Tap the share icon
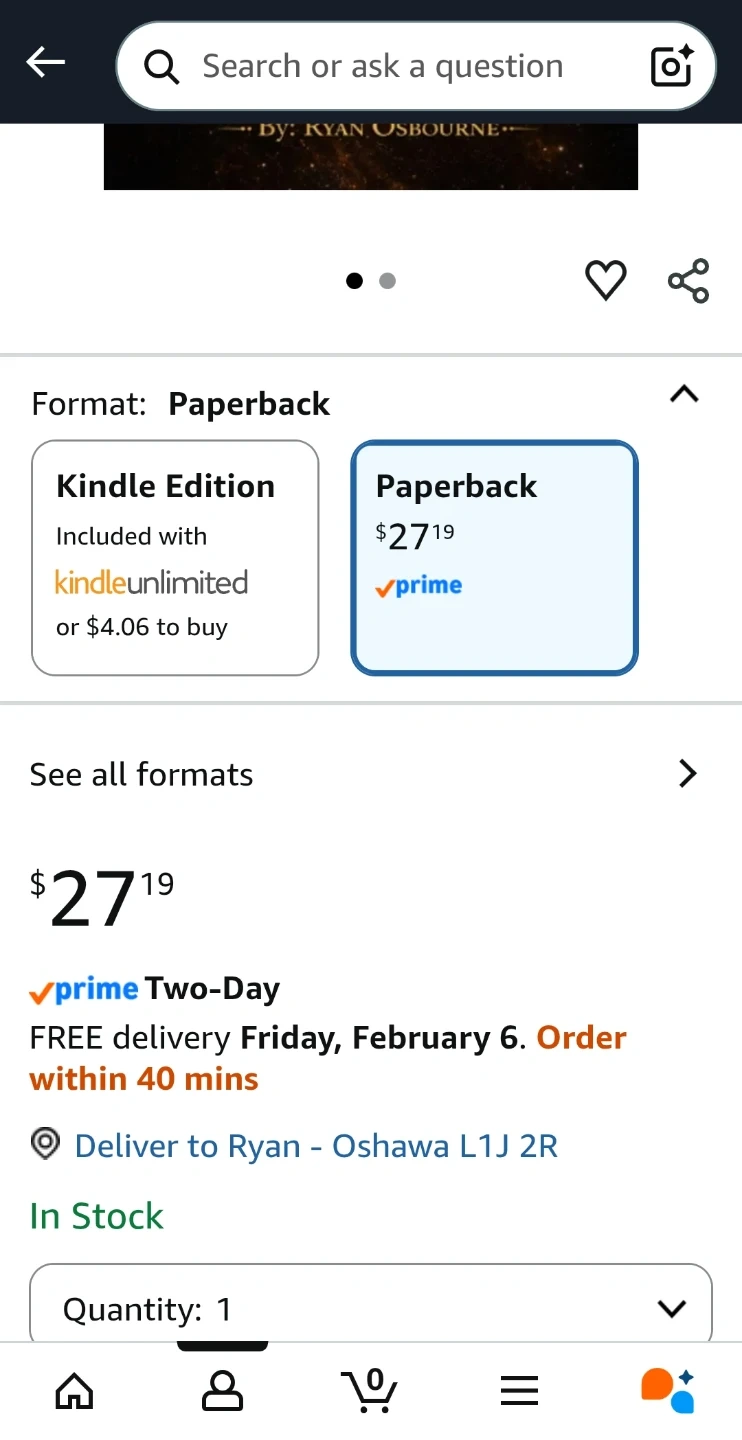Screen dimensions: 742x1440 688,280
